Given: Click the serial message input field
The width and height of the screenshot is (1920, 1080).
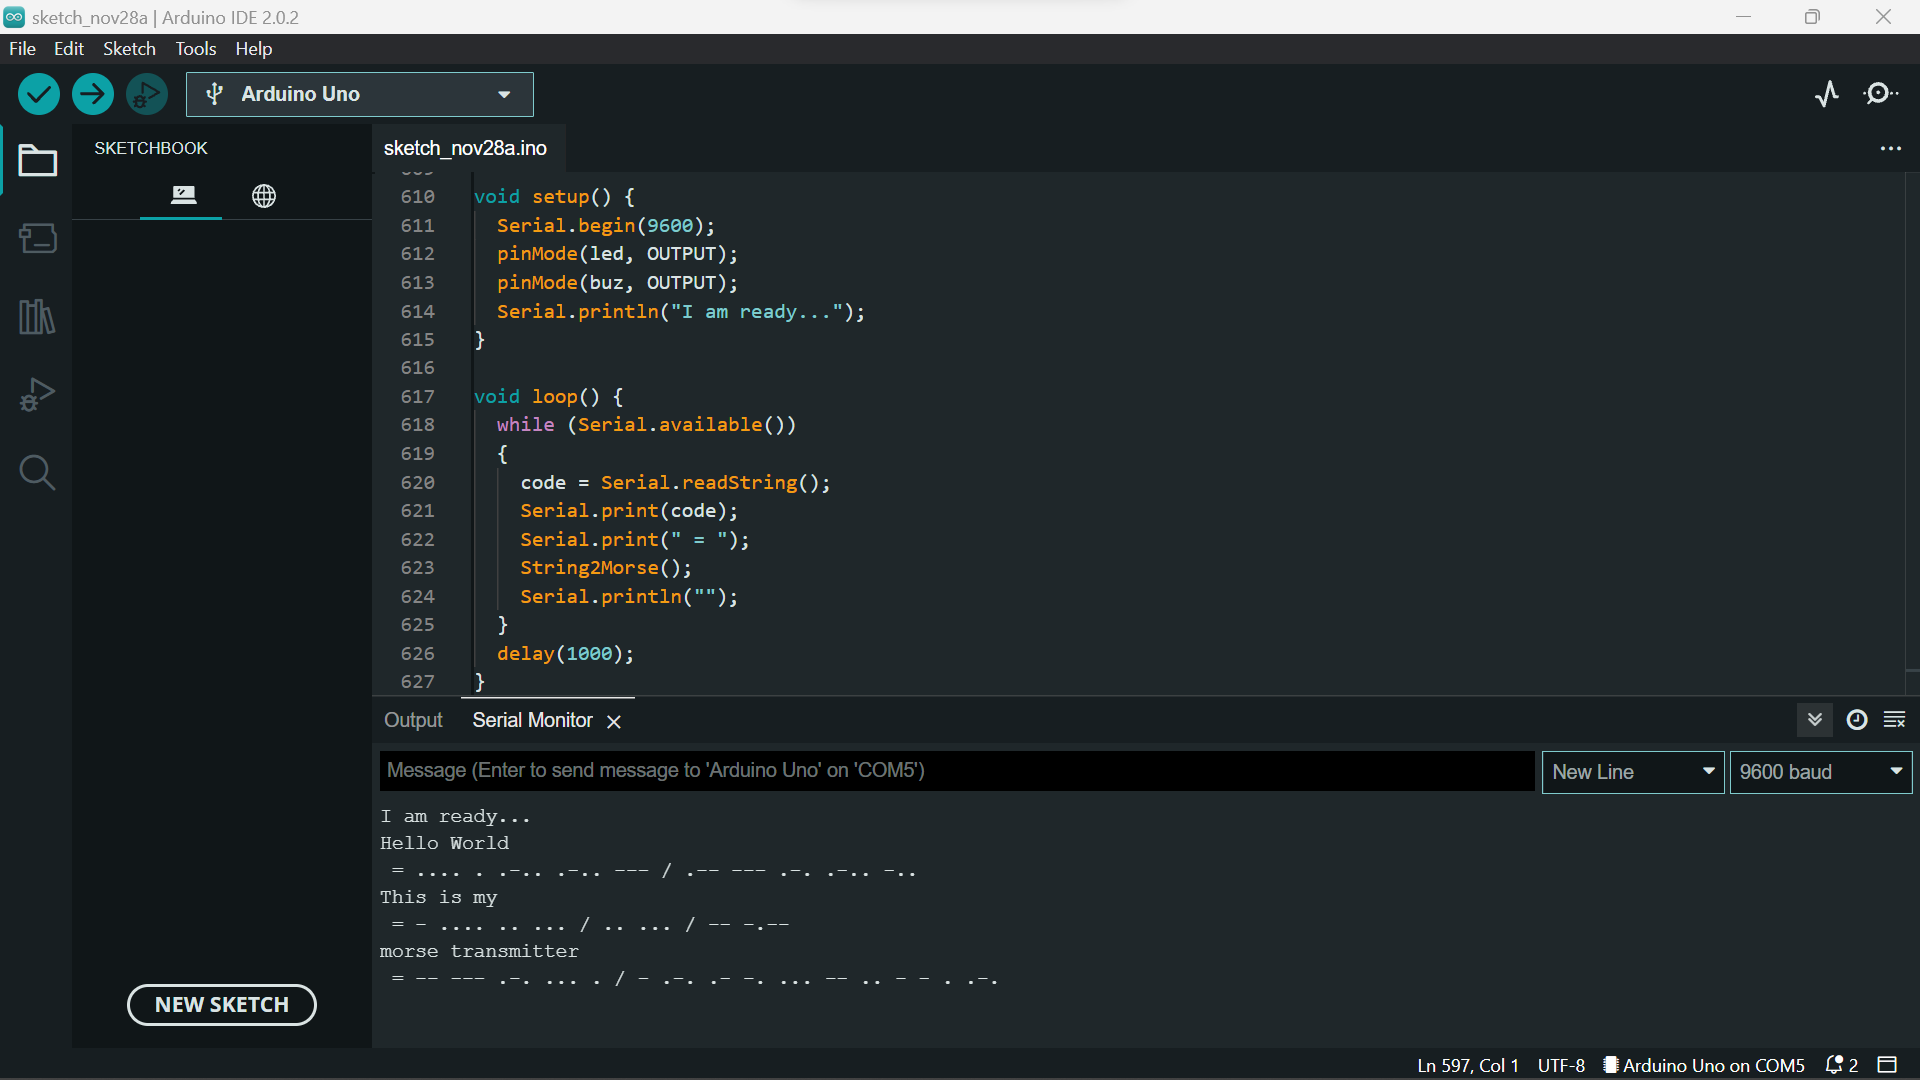Looking at the screenshot, I should [x=957, y=771].
